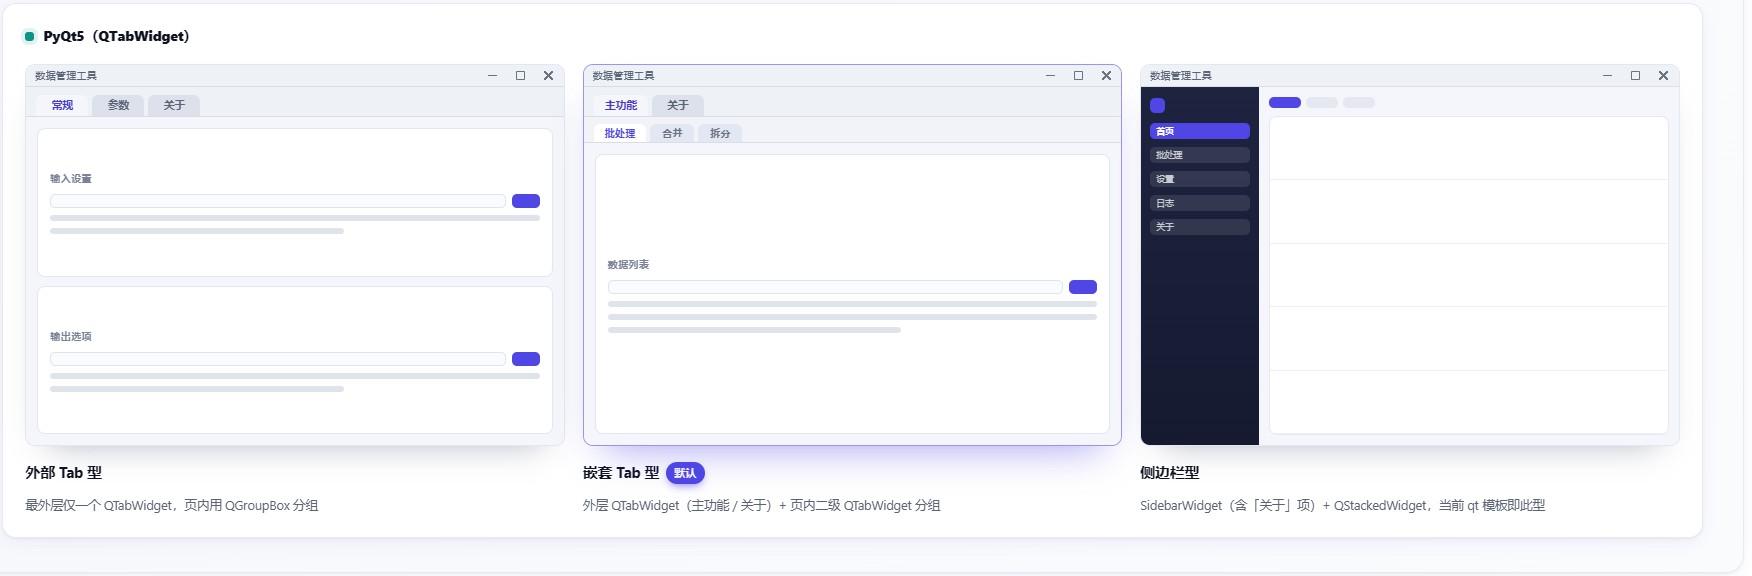Click the active purple pill above the sidebar mockup content
The image size is (1752, 576).
tap(1285, 102)
